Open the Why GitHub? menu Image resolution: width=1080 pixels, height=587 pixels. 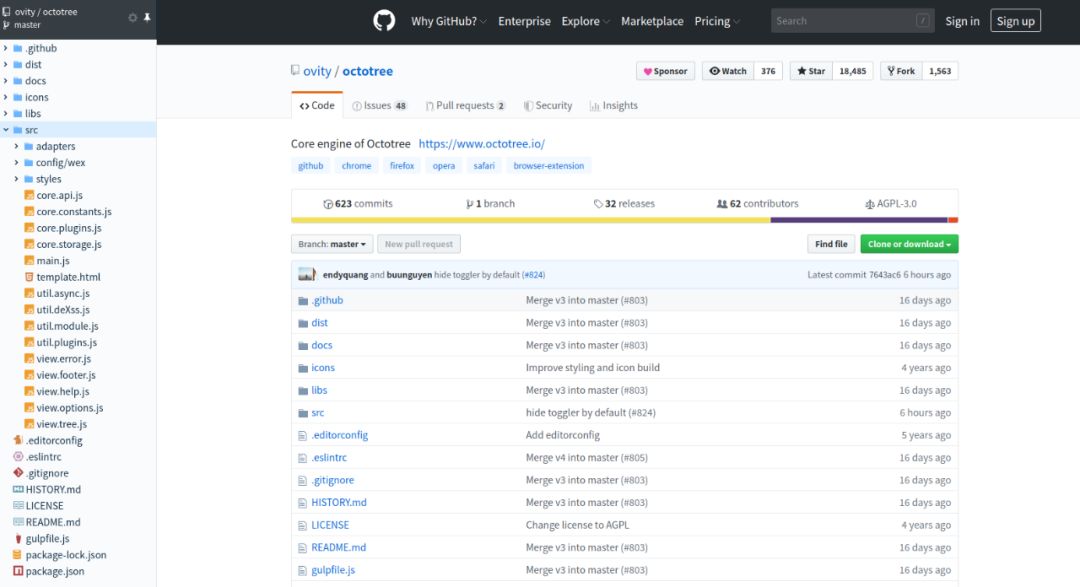(448, 21)
